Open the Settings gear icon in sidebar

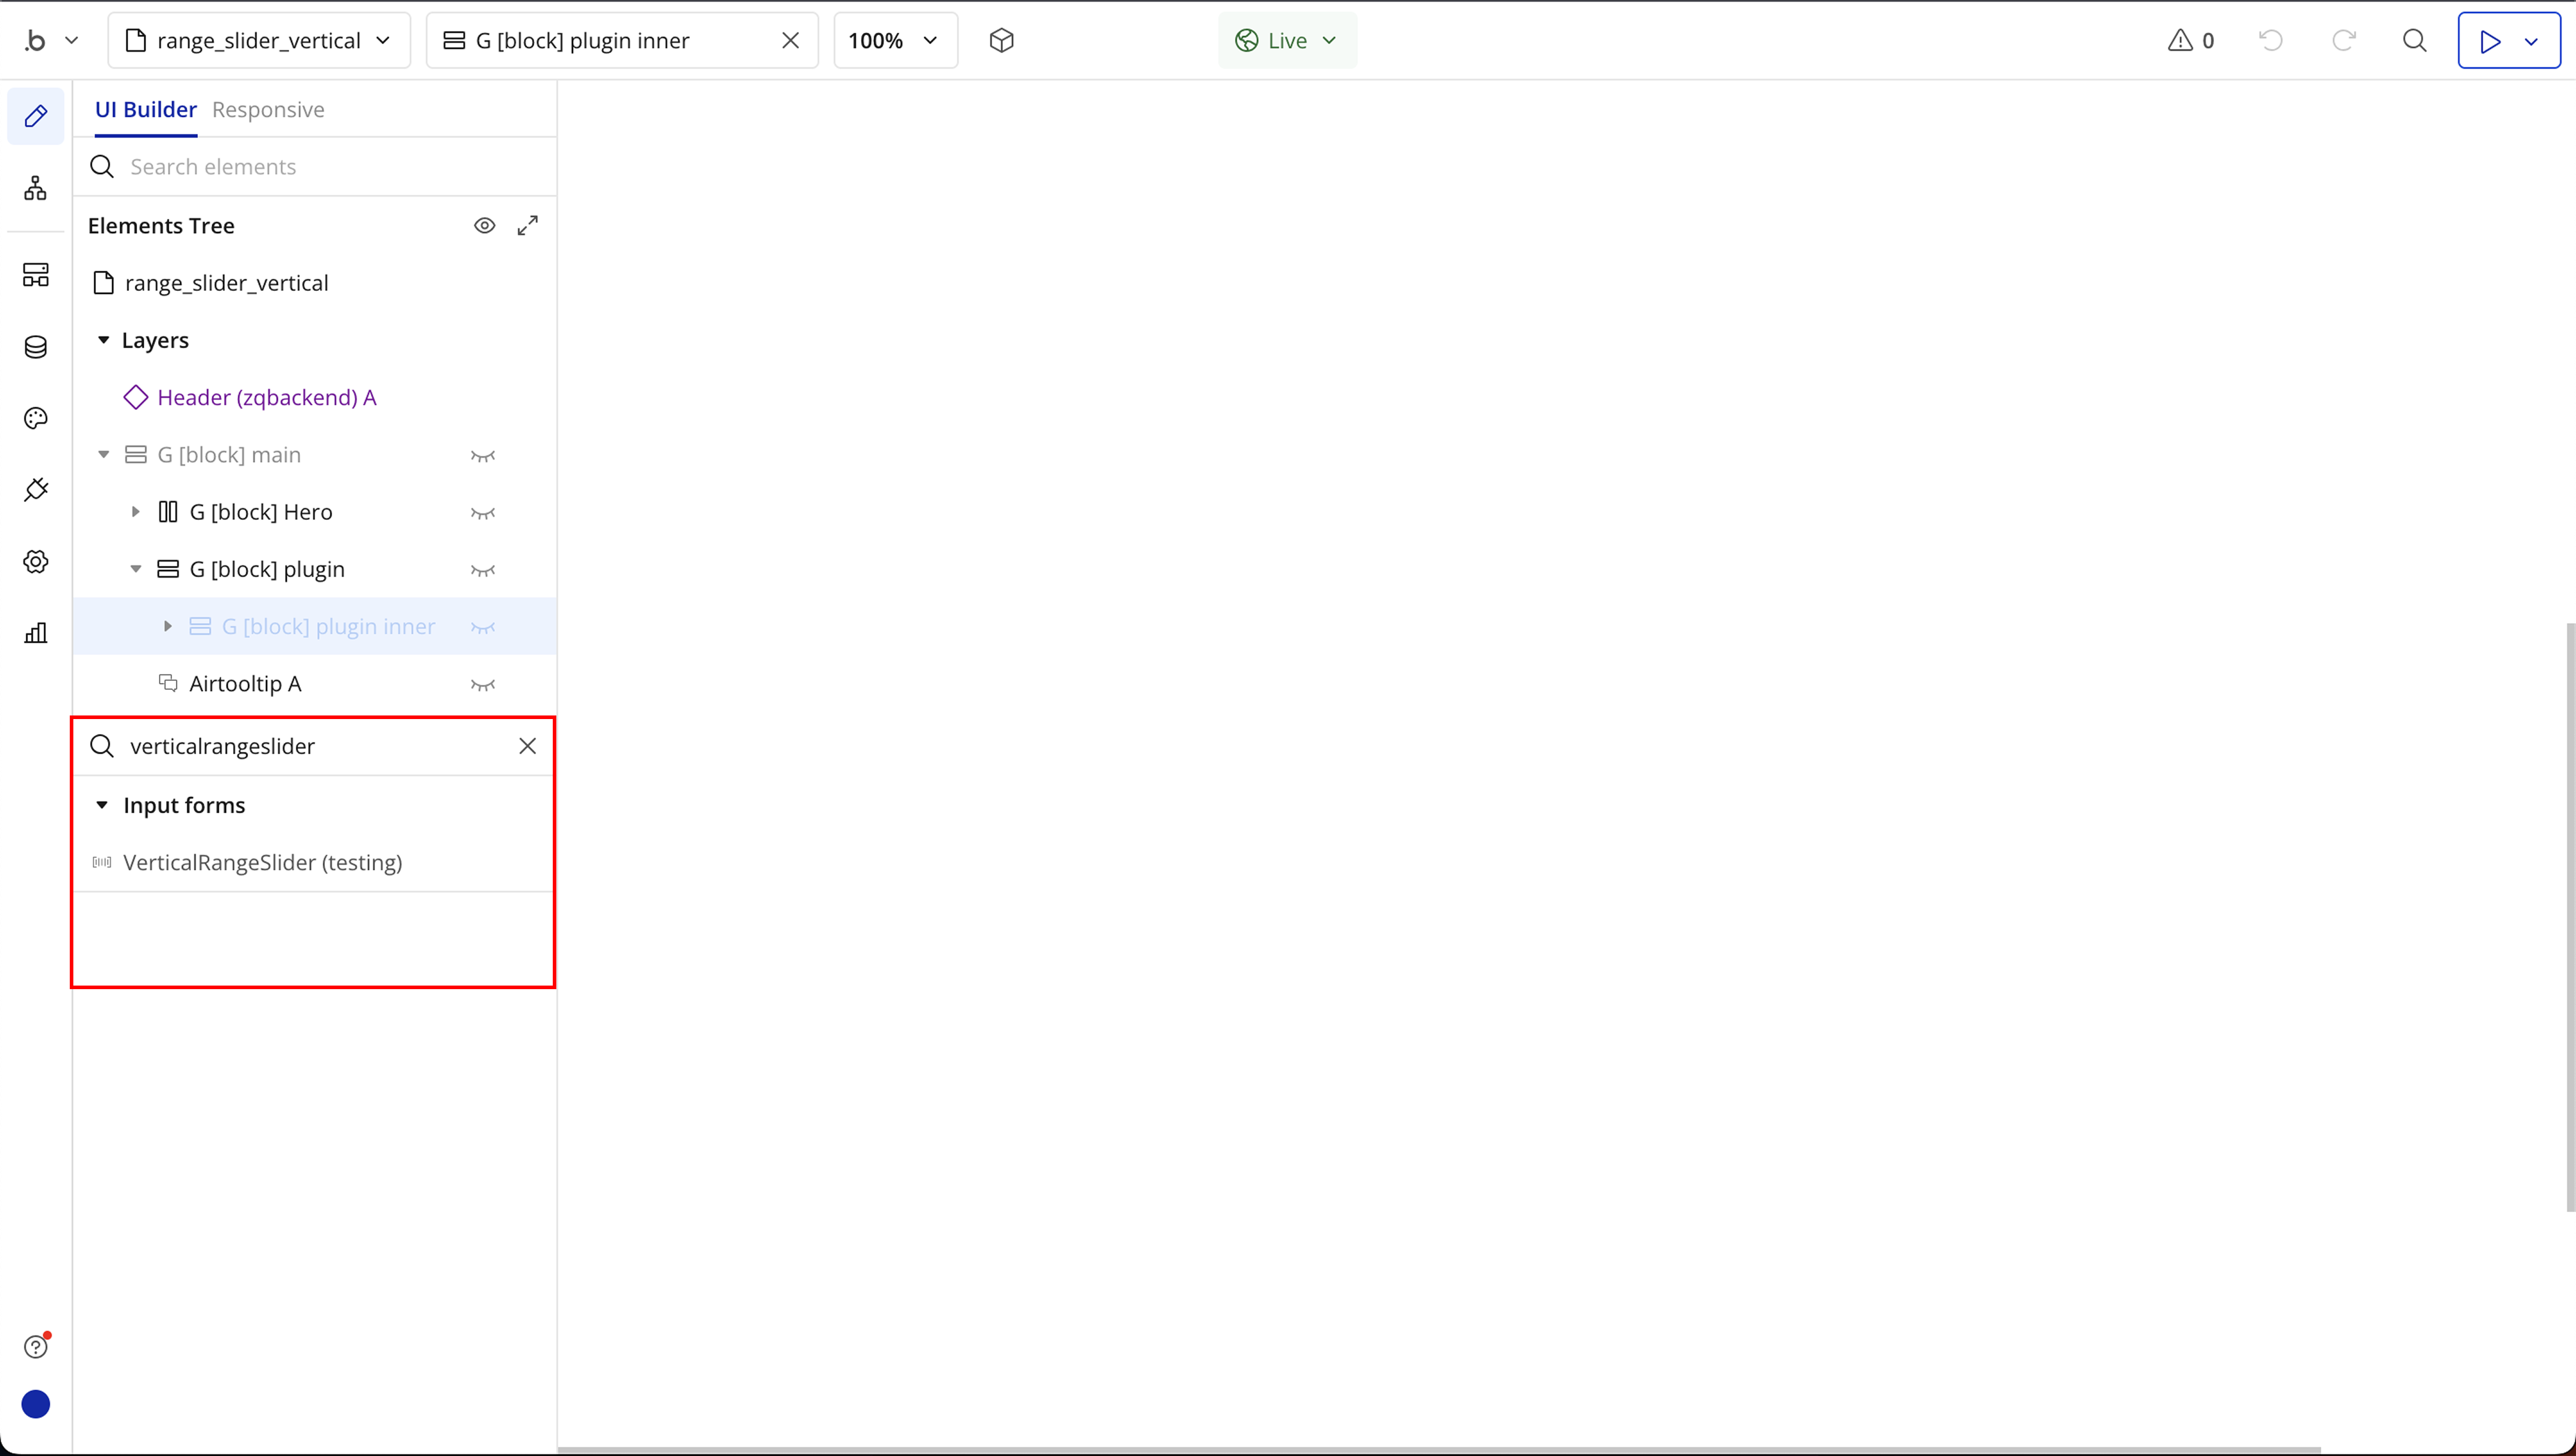point(36,561)
